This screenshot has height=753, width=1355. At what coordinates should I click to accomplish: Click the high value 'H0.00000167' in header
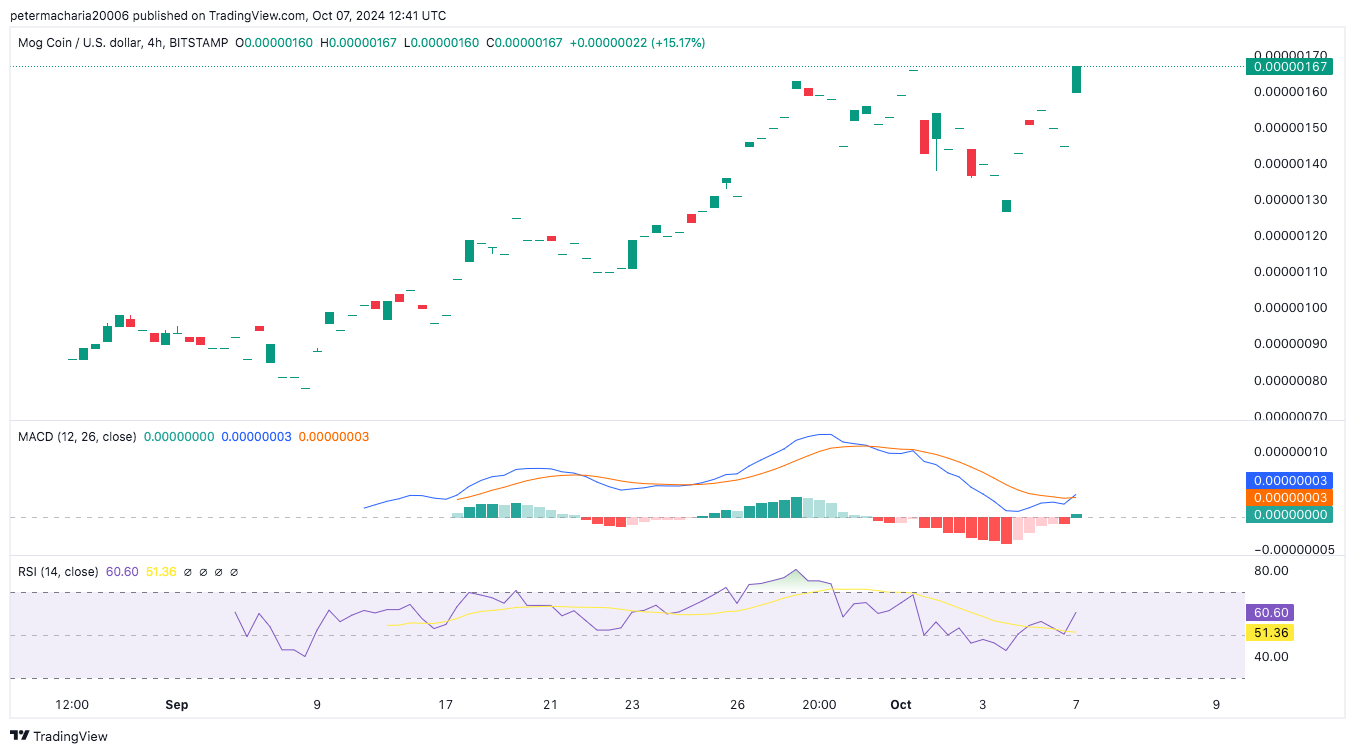(358, 43)
